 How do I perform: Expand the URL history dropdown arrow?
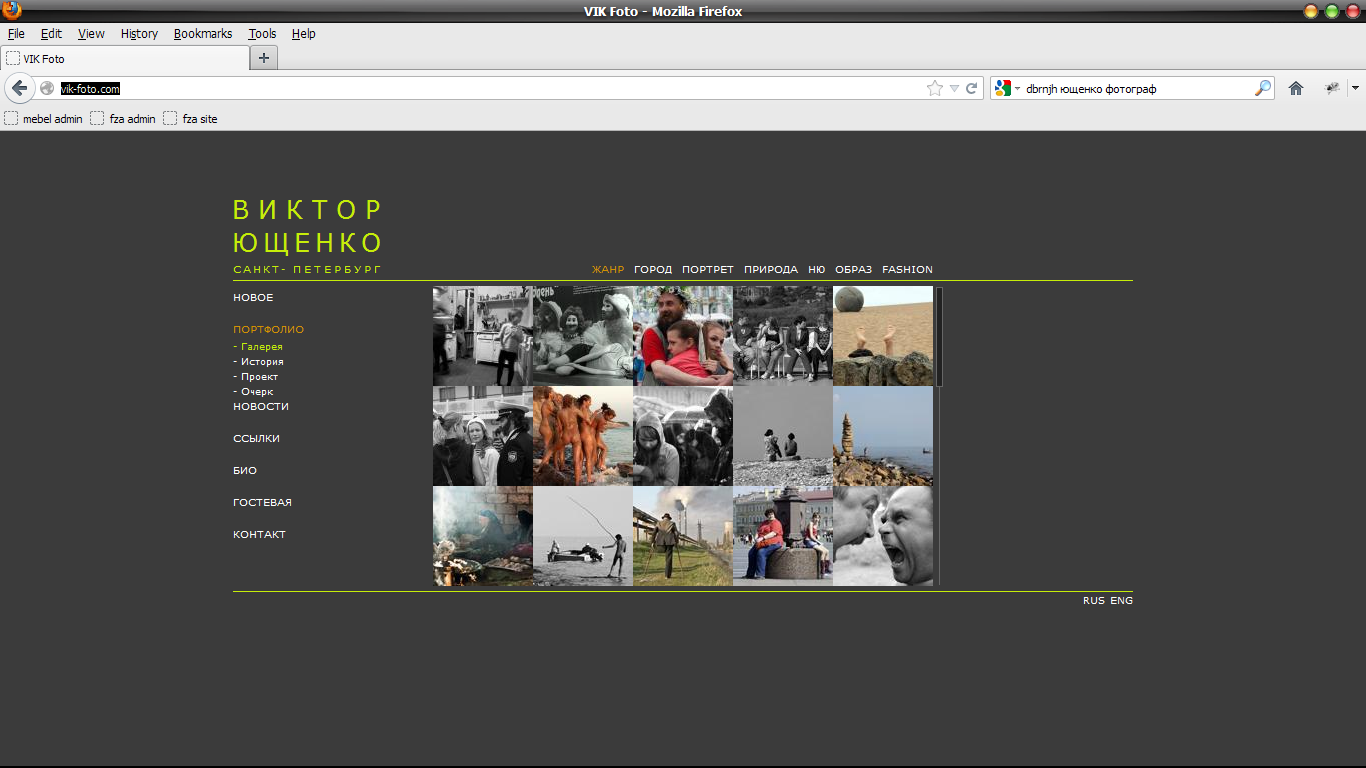(954, 88)
